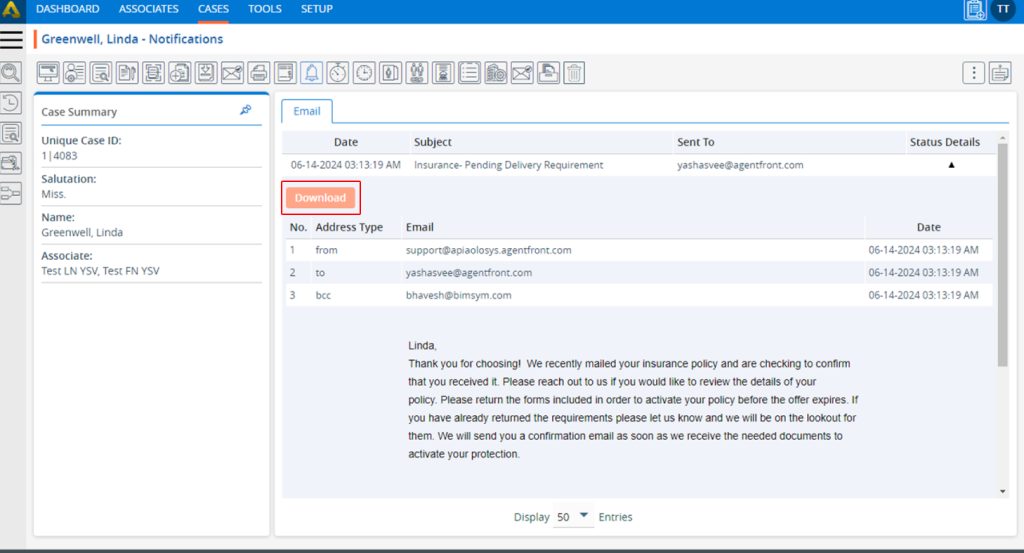Click the clipboard icon in top-right header
This screenshot has width=1024, height=553.
(x=974, y=10)
